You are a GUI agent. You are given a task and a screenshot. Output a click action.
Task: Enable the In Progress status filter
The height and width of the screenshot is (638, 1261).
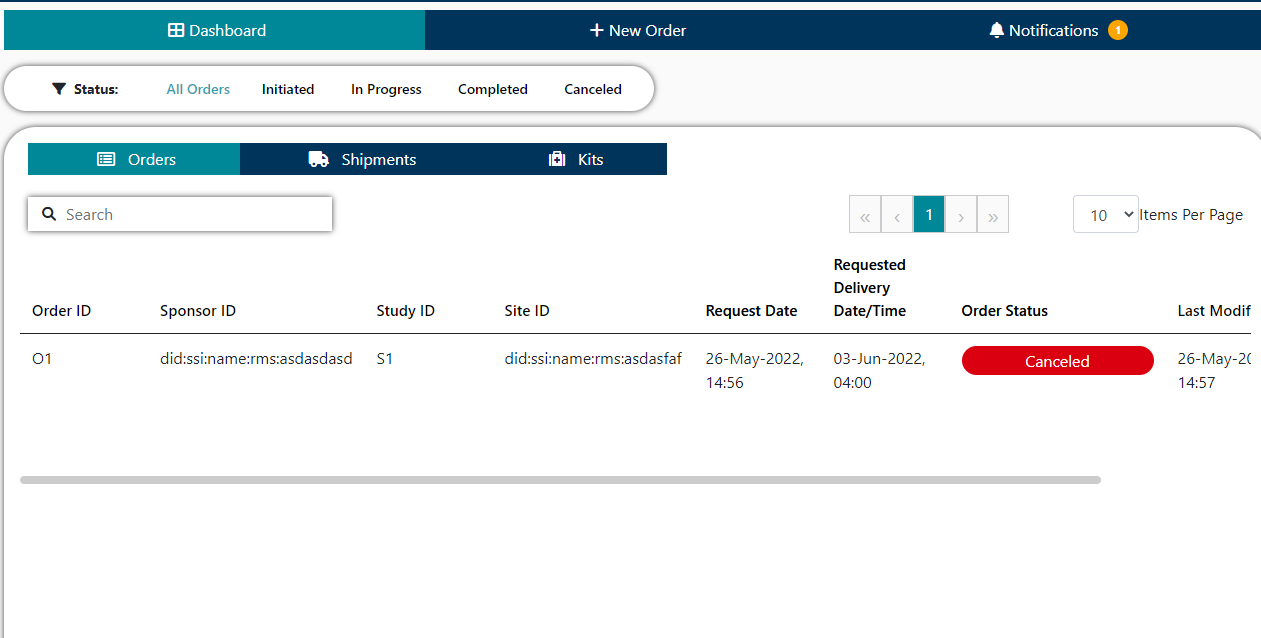pyautogui.click(x=385, y=89)
